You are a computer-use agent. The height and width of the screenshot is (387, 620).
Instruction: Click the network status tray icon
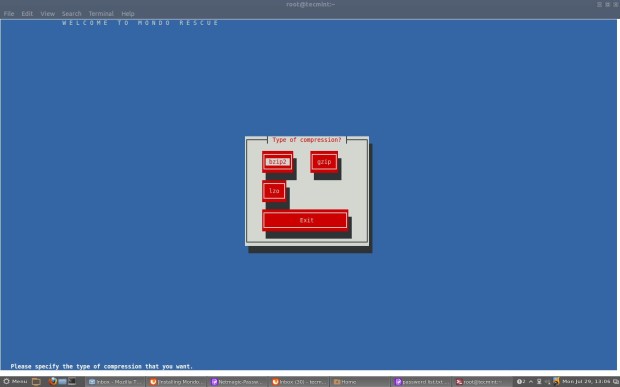539,381
